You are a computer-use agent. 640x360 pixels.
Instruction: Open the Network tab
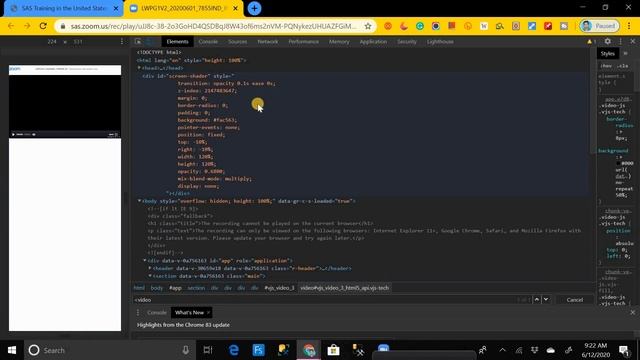point(268,42)
